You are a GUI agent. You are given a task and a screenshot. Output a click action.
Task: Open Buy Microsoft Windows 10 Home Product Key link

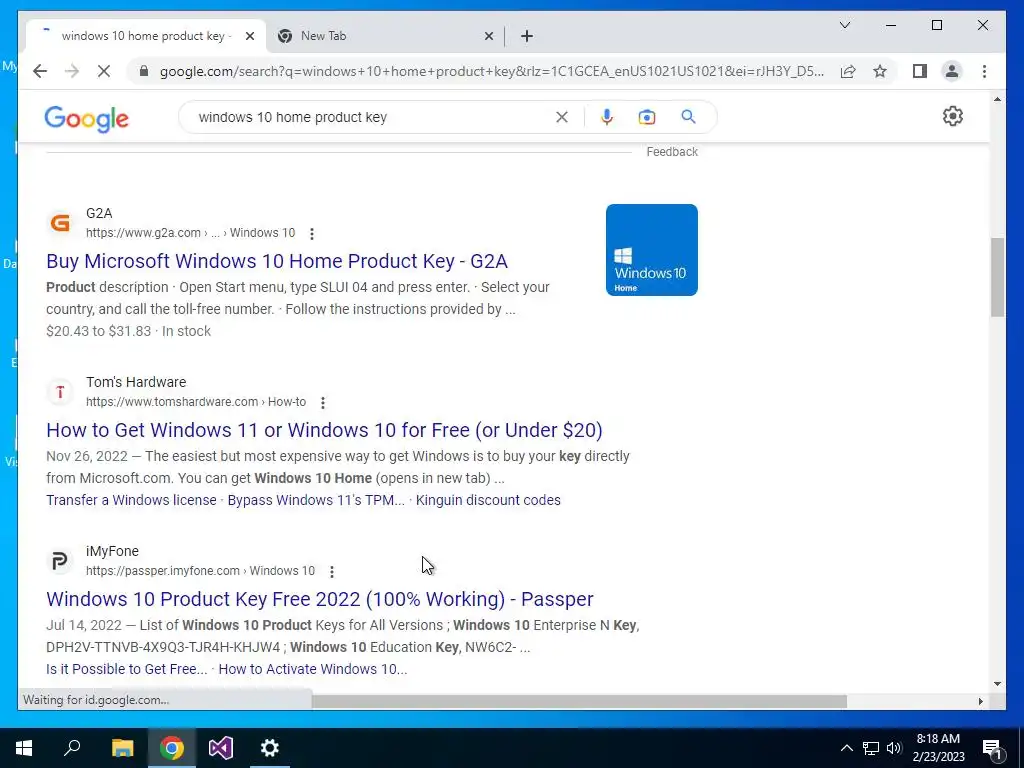click(277, 261)
